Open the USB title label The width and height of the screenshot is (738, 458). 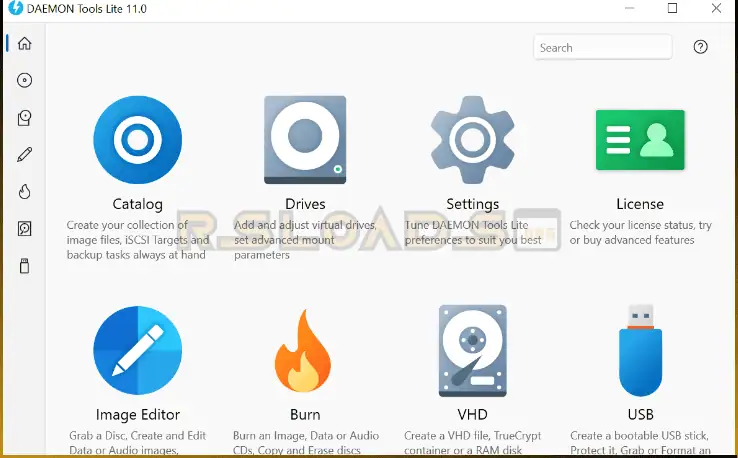[x=641, y=415]
